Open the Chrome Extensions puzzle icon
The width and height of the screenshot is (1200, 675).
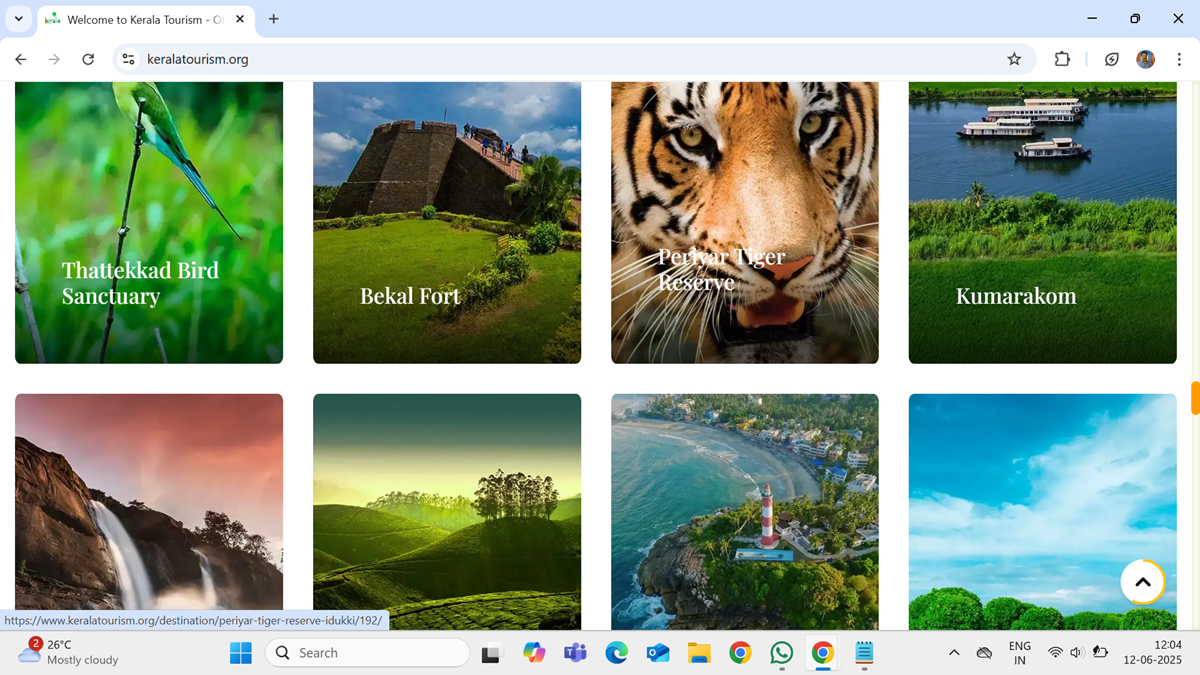point(1062,59)
